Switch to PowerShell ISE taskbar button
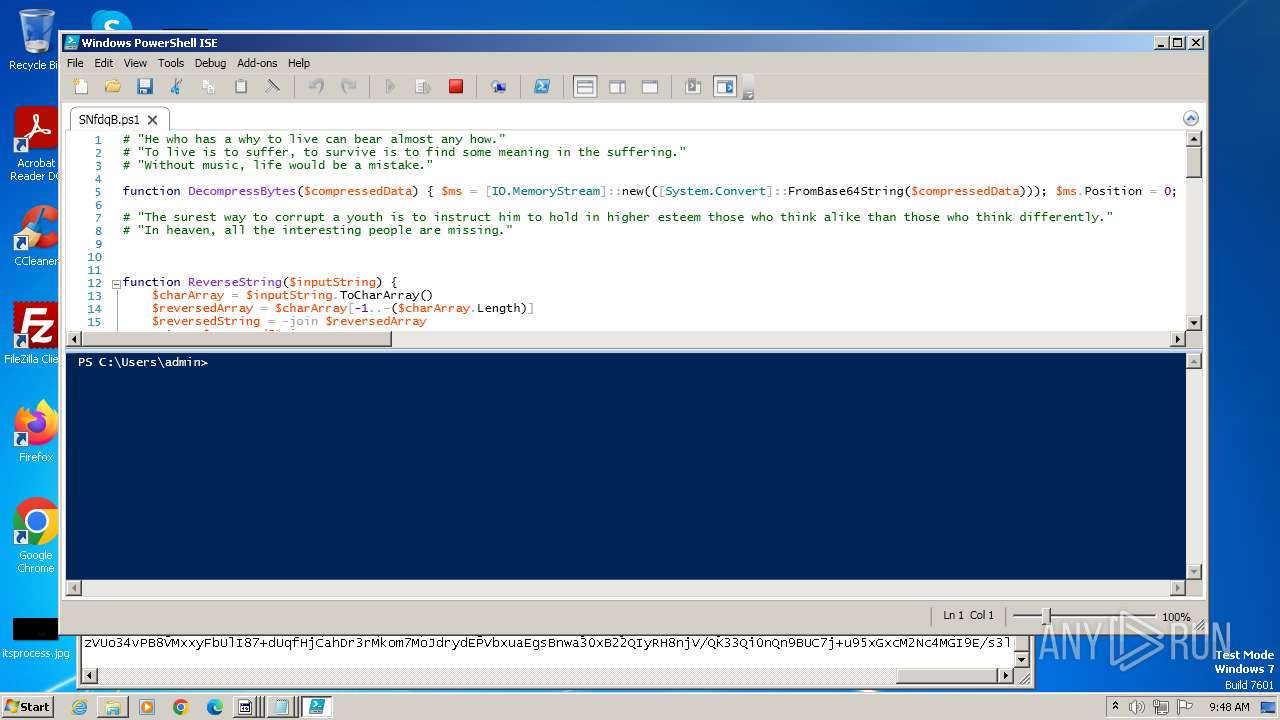 (316, 707)
